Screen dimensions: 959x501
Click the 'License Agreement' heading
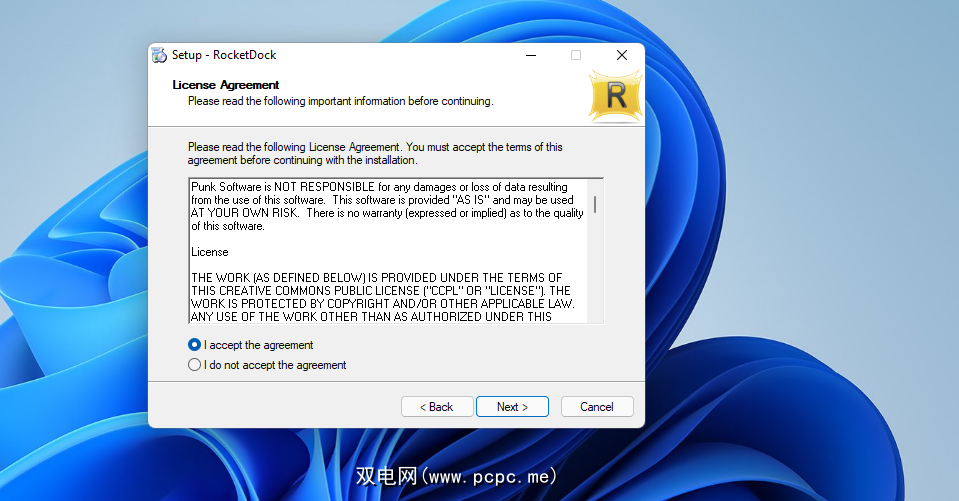(226, 85)
